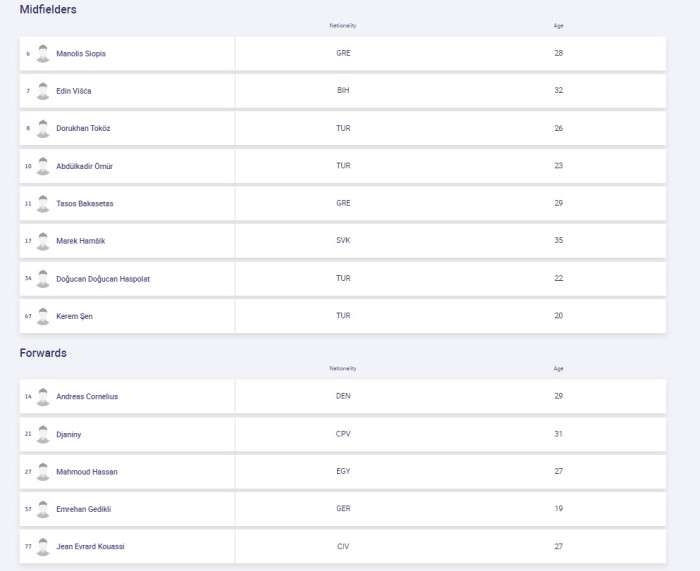This screenshot has width=700, height=571.
Task: Click Marek Hamšík's avatar icon
Action: click(x=43, y=241)
